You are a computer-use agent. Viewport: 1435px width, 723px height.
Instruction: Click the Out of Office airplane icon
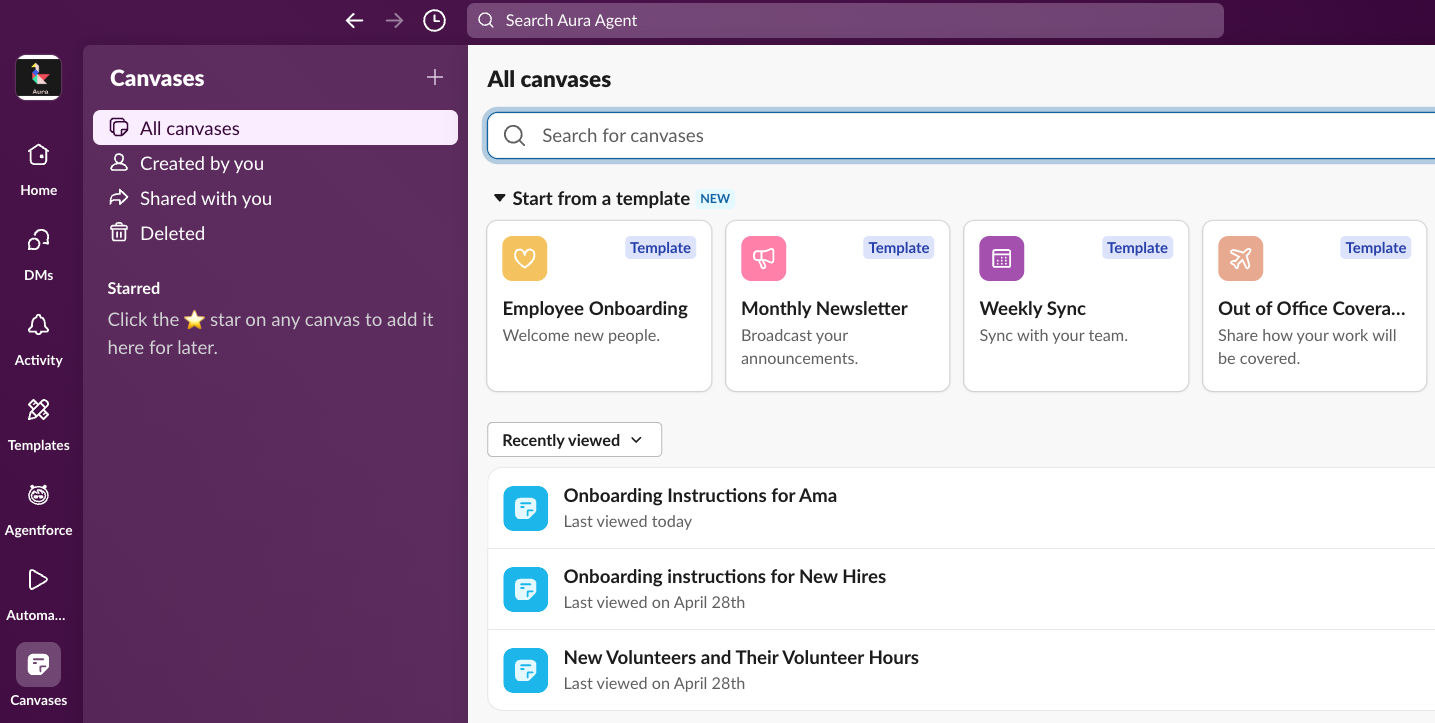[x=1240, y=258]
